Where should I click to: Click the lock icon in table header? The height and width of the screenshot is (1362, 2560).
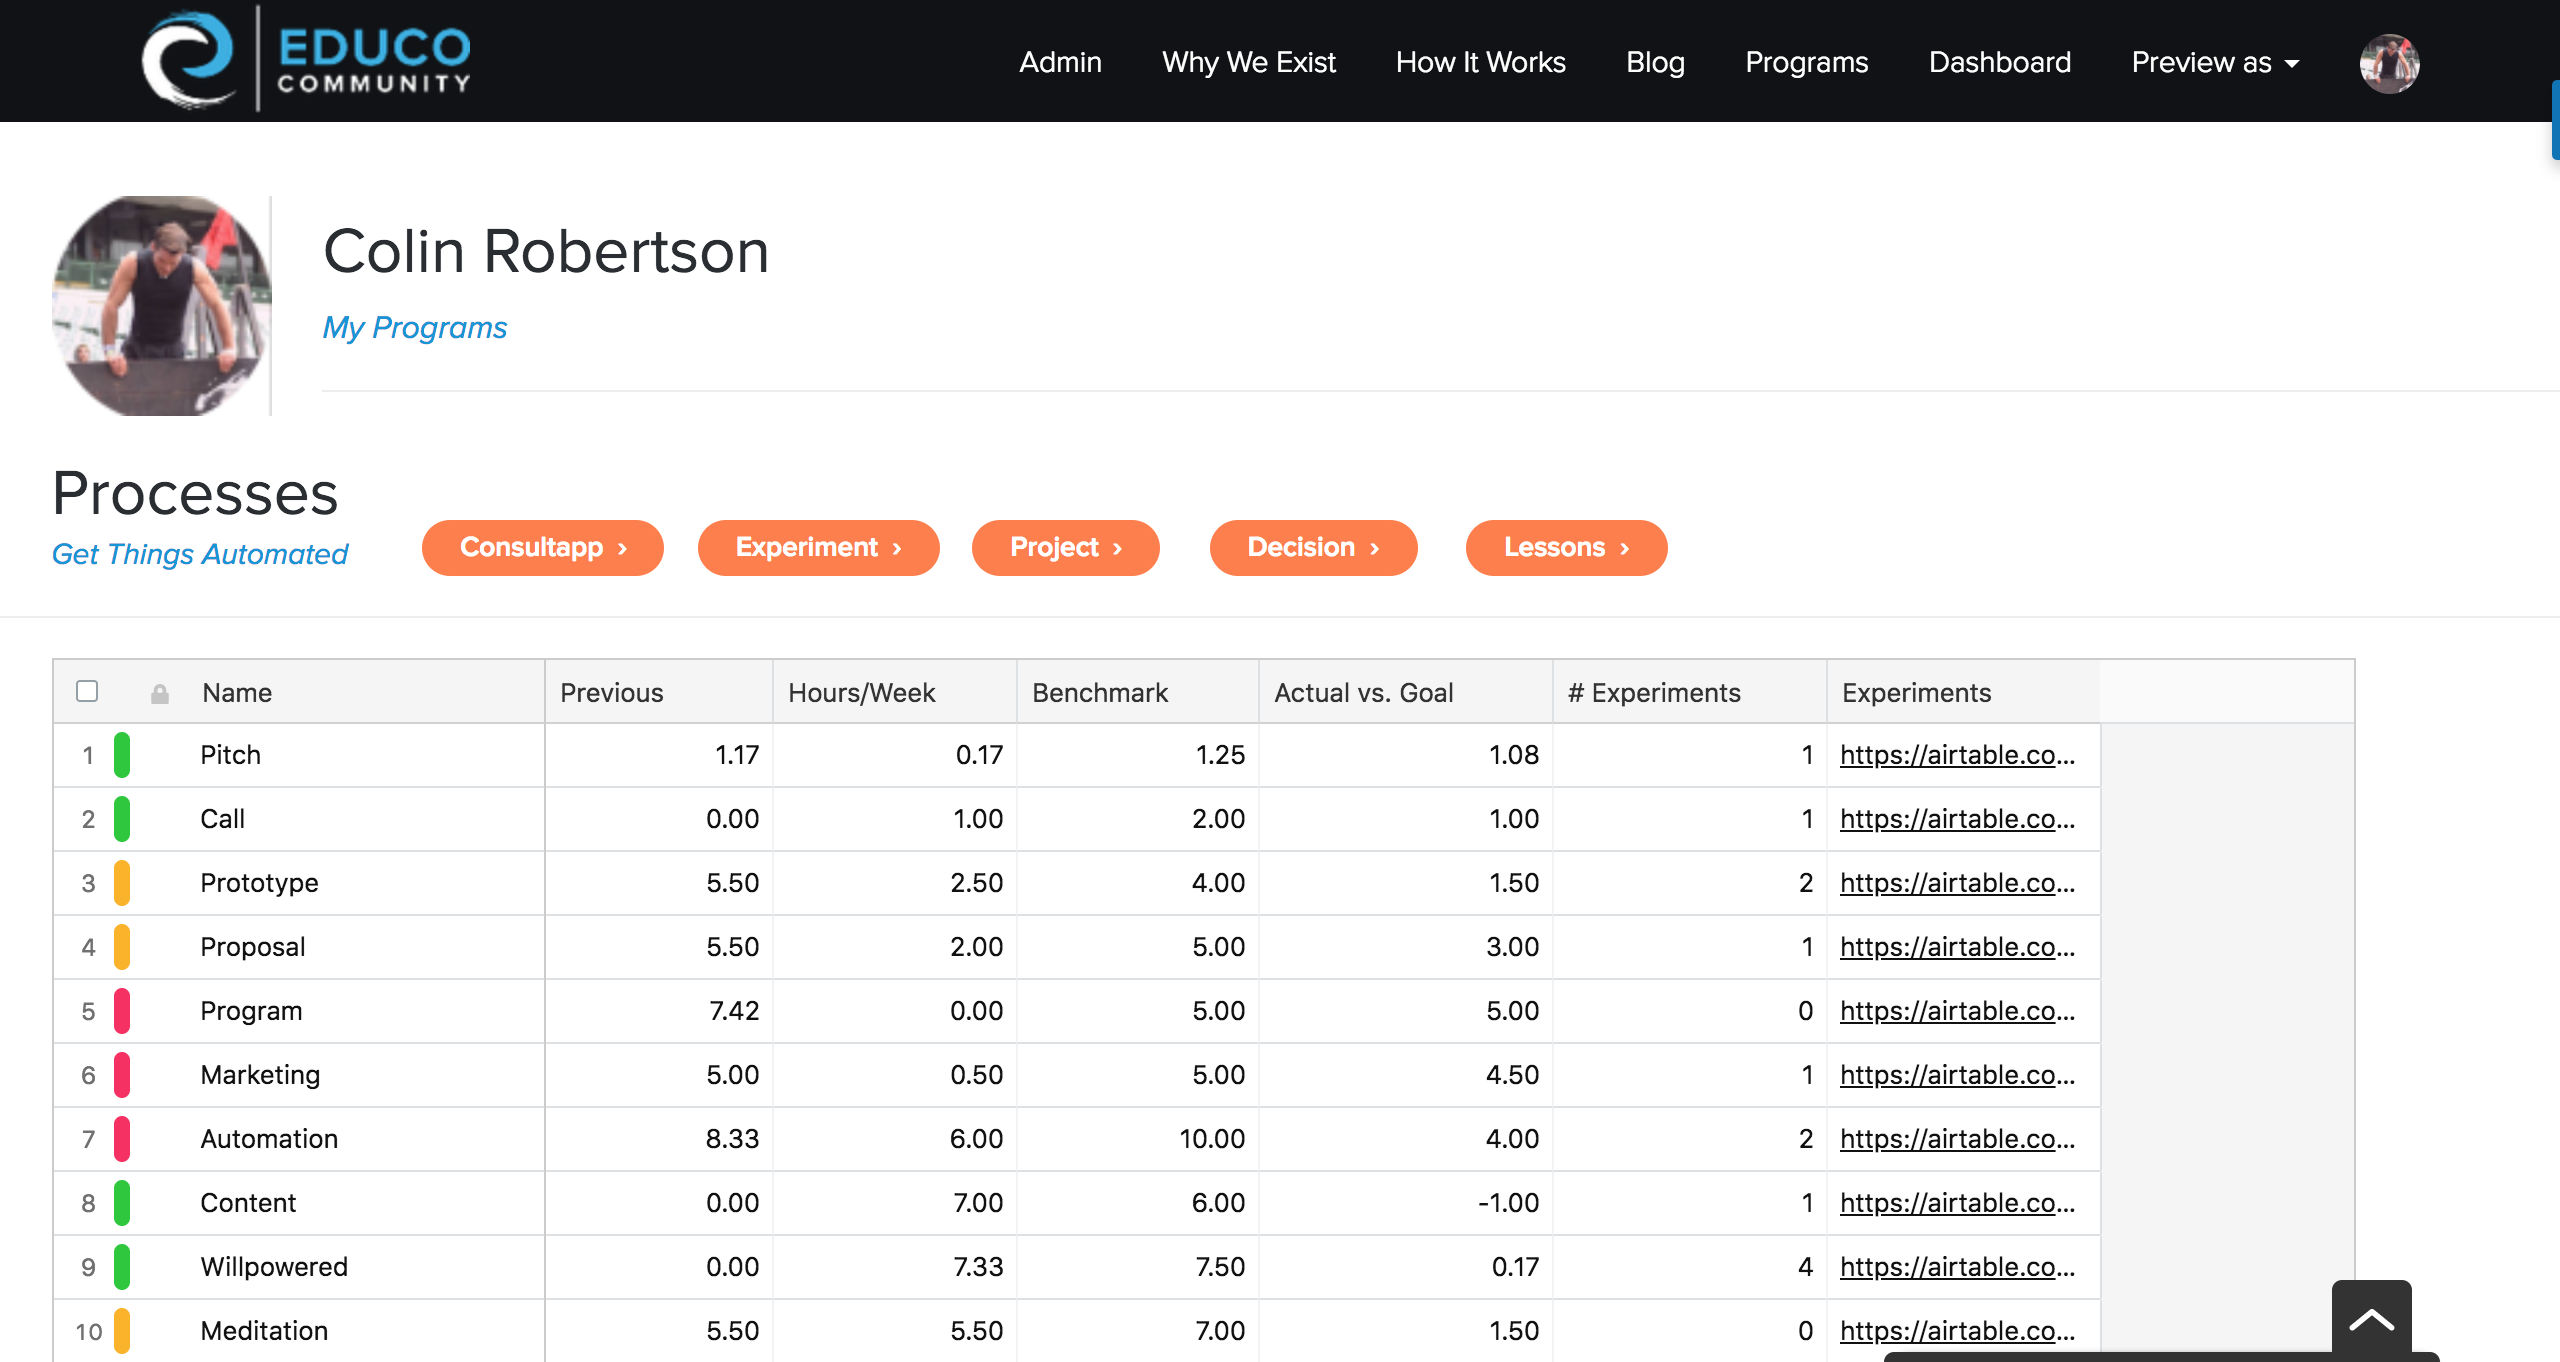(x=160, y=693)
